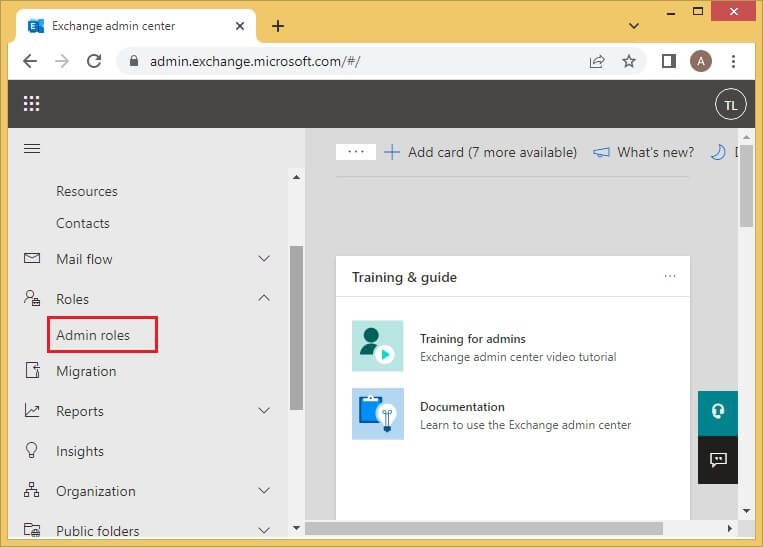The height and width of the screenshot is (547, 763).
Task: Open the feedback chat bubble button
Action: 718,460
